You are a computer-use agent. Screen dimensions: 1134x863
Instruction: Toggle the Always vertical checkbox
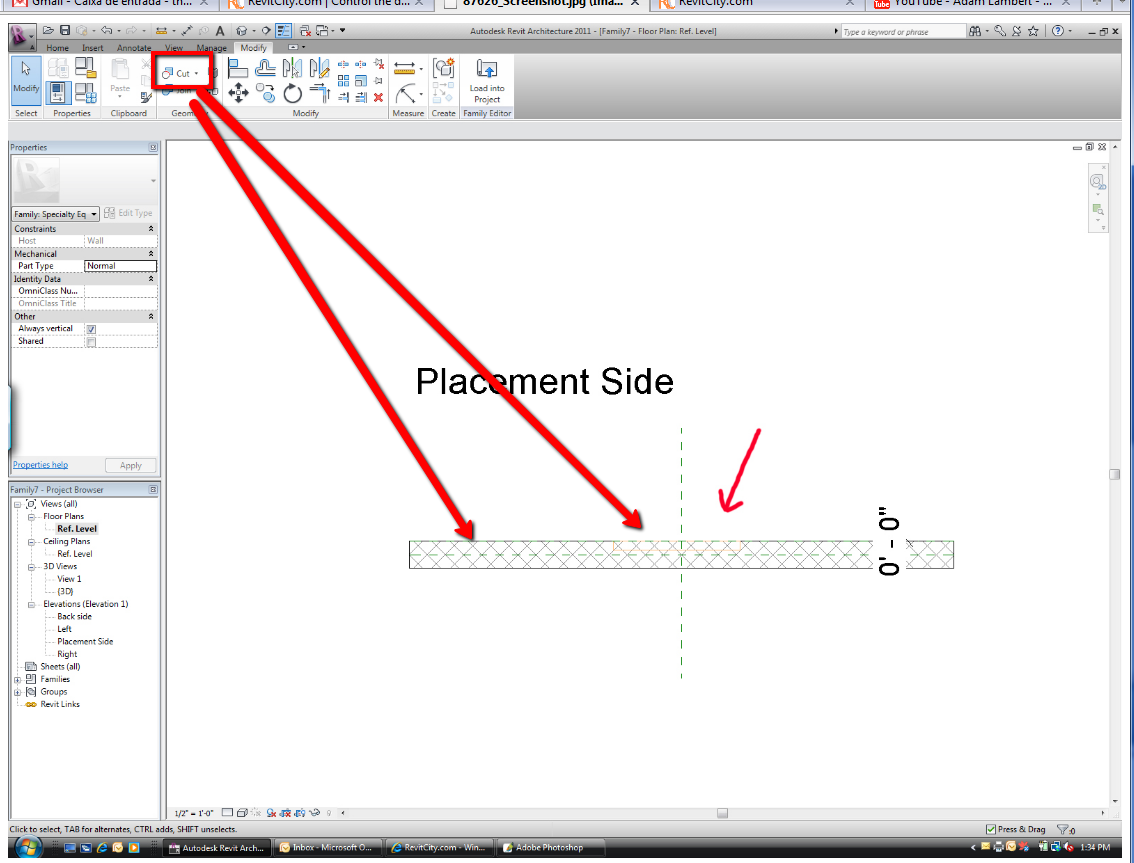click(91, 329)
